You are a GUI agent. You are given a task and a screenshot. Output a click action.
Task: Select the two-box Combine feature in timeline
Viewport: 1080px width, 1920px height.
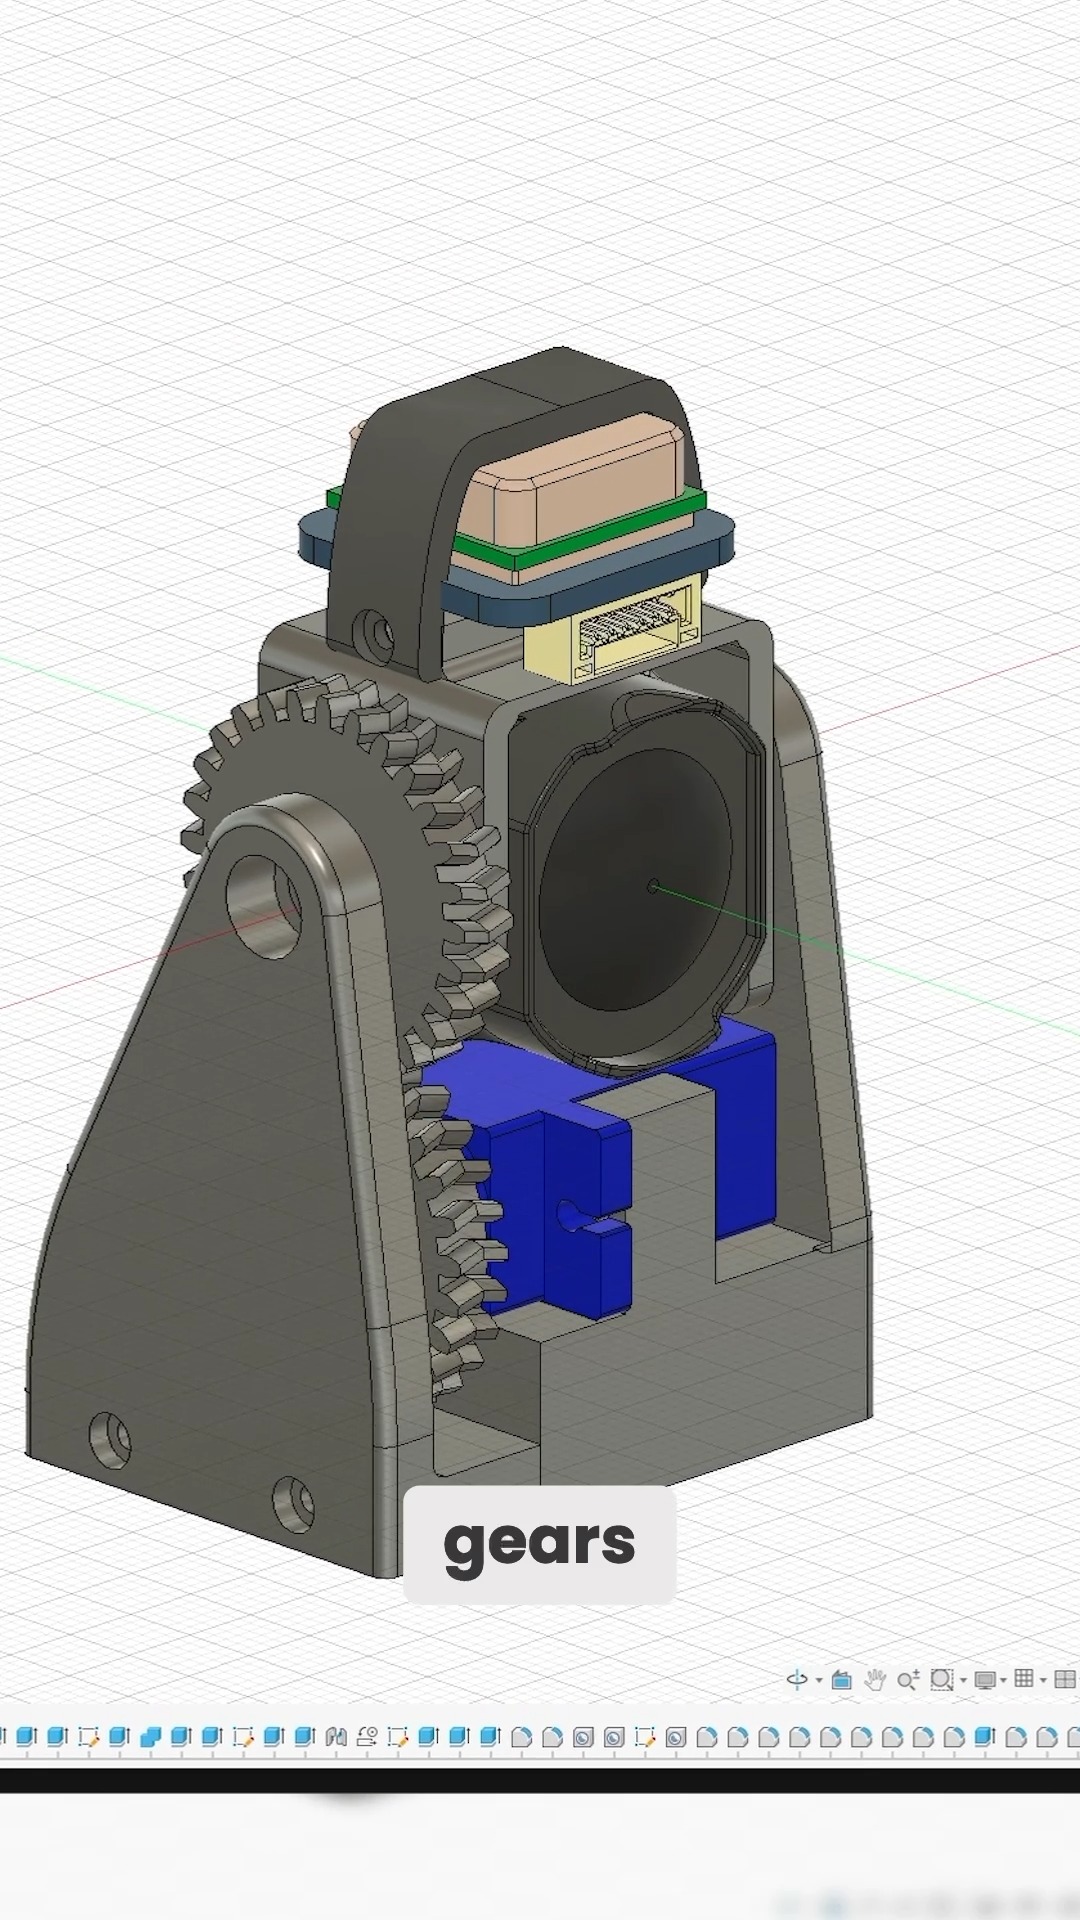pyautogui.click(x=150, y=1737)
